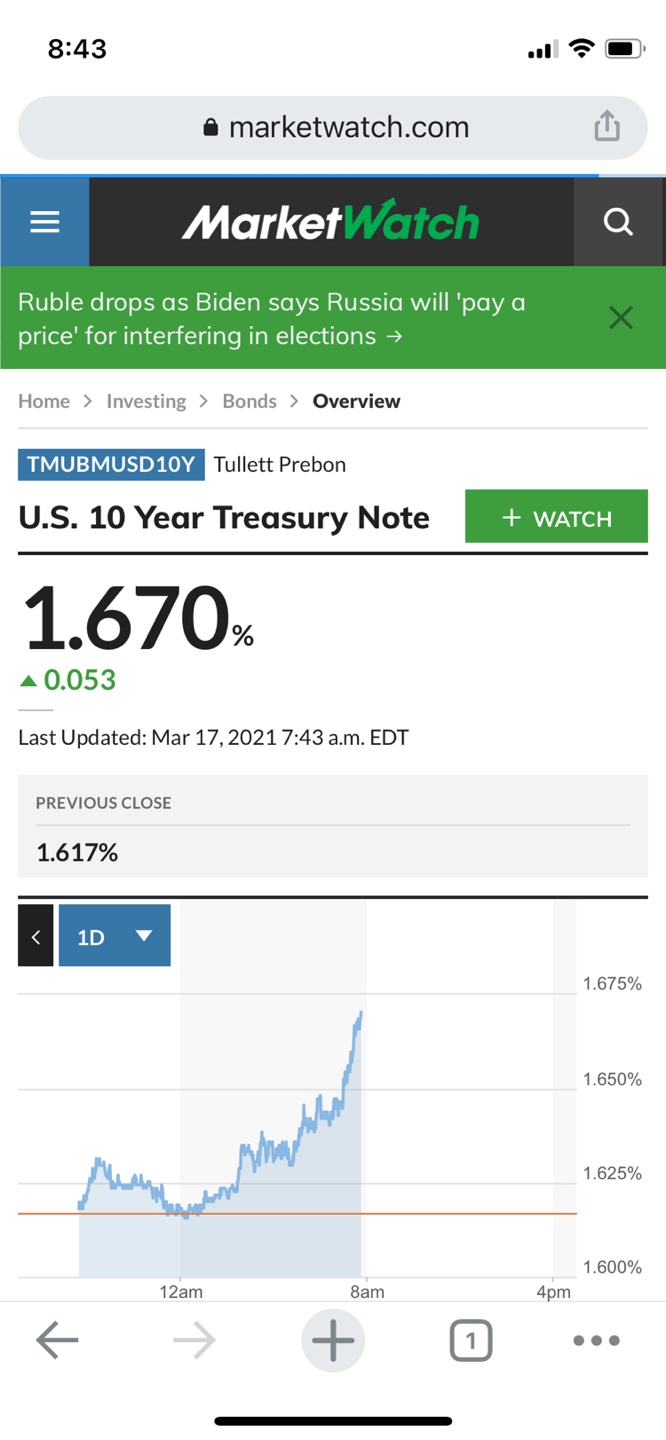Viewport: 666px width, 1440px height.
Task: Tap the browser forward arrow
Action: pyautogui.click(x=194, y=1340)
